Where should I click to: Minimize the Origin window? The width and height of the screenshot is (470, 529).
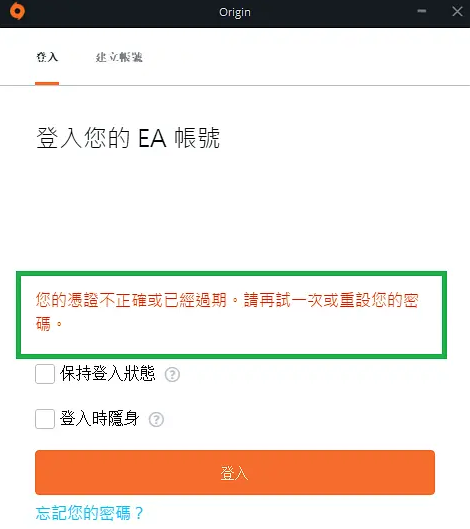point(421,11)
